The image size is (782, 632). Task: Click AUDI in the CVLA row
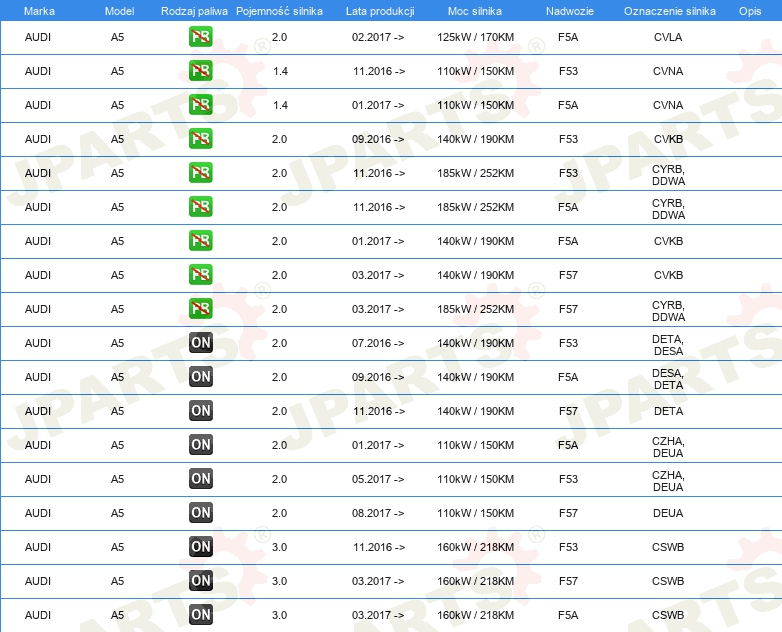click(x=38, y=37)
